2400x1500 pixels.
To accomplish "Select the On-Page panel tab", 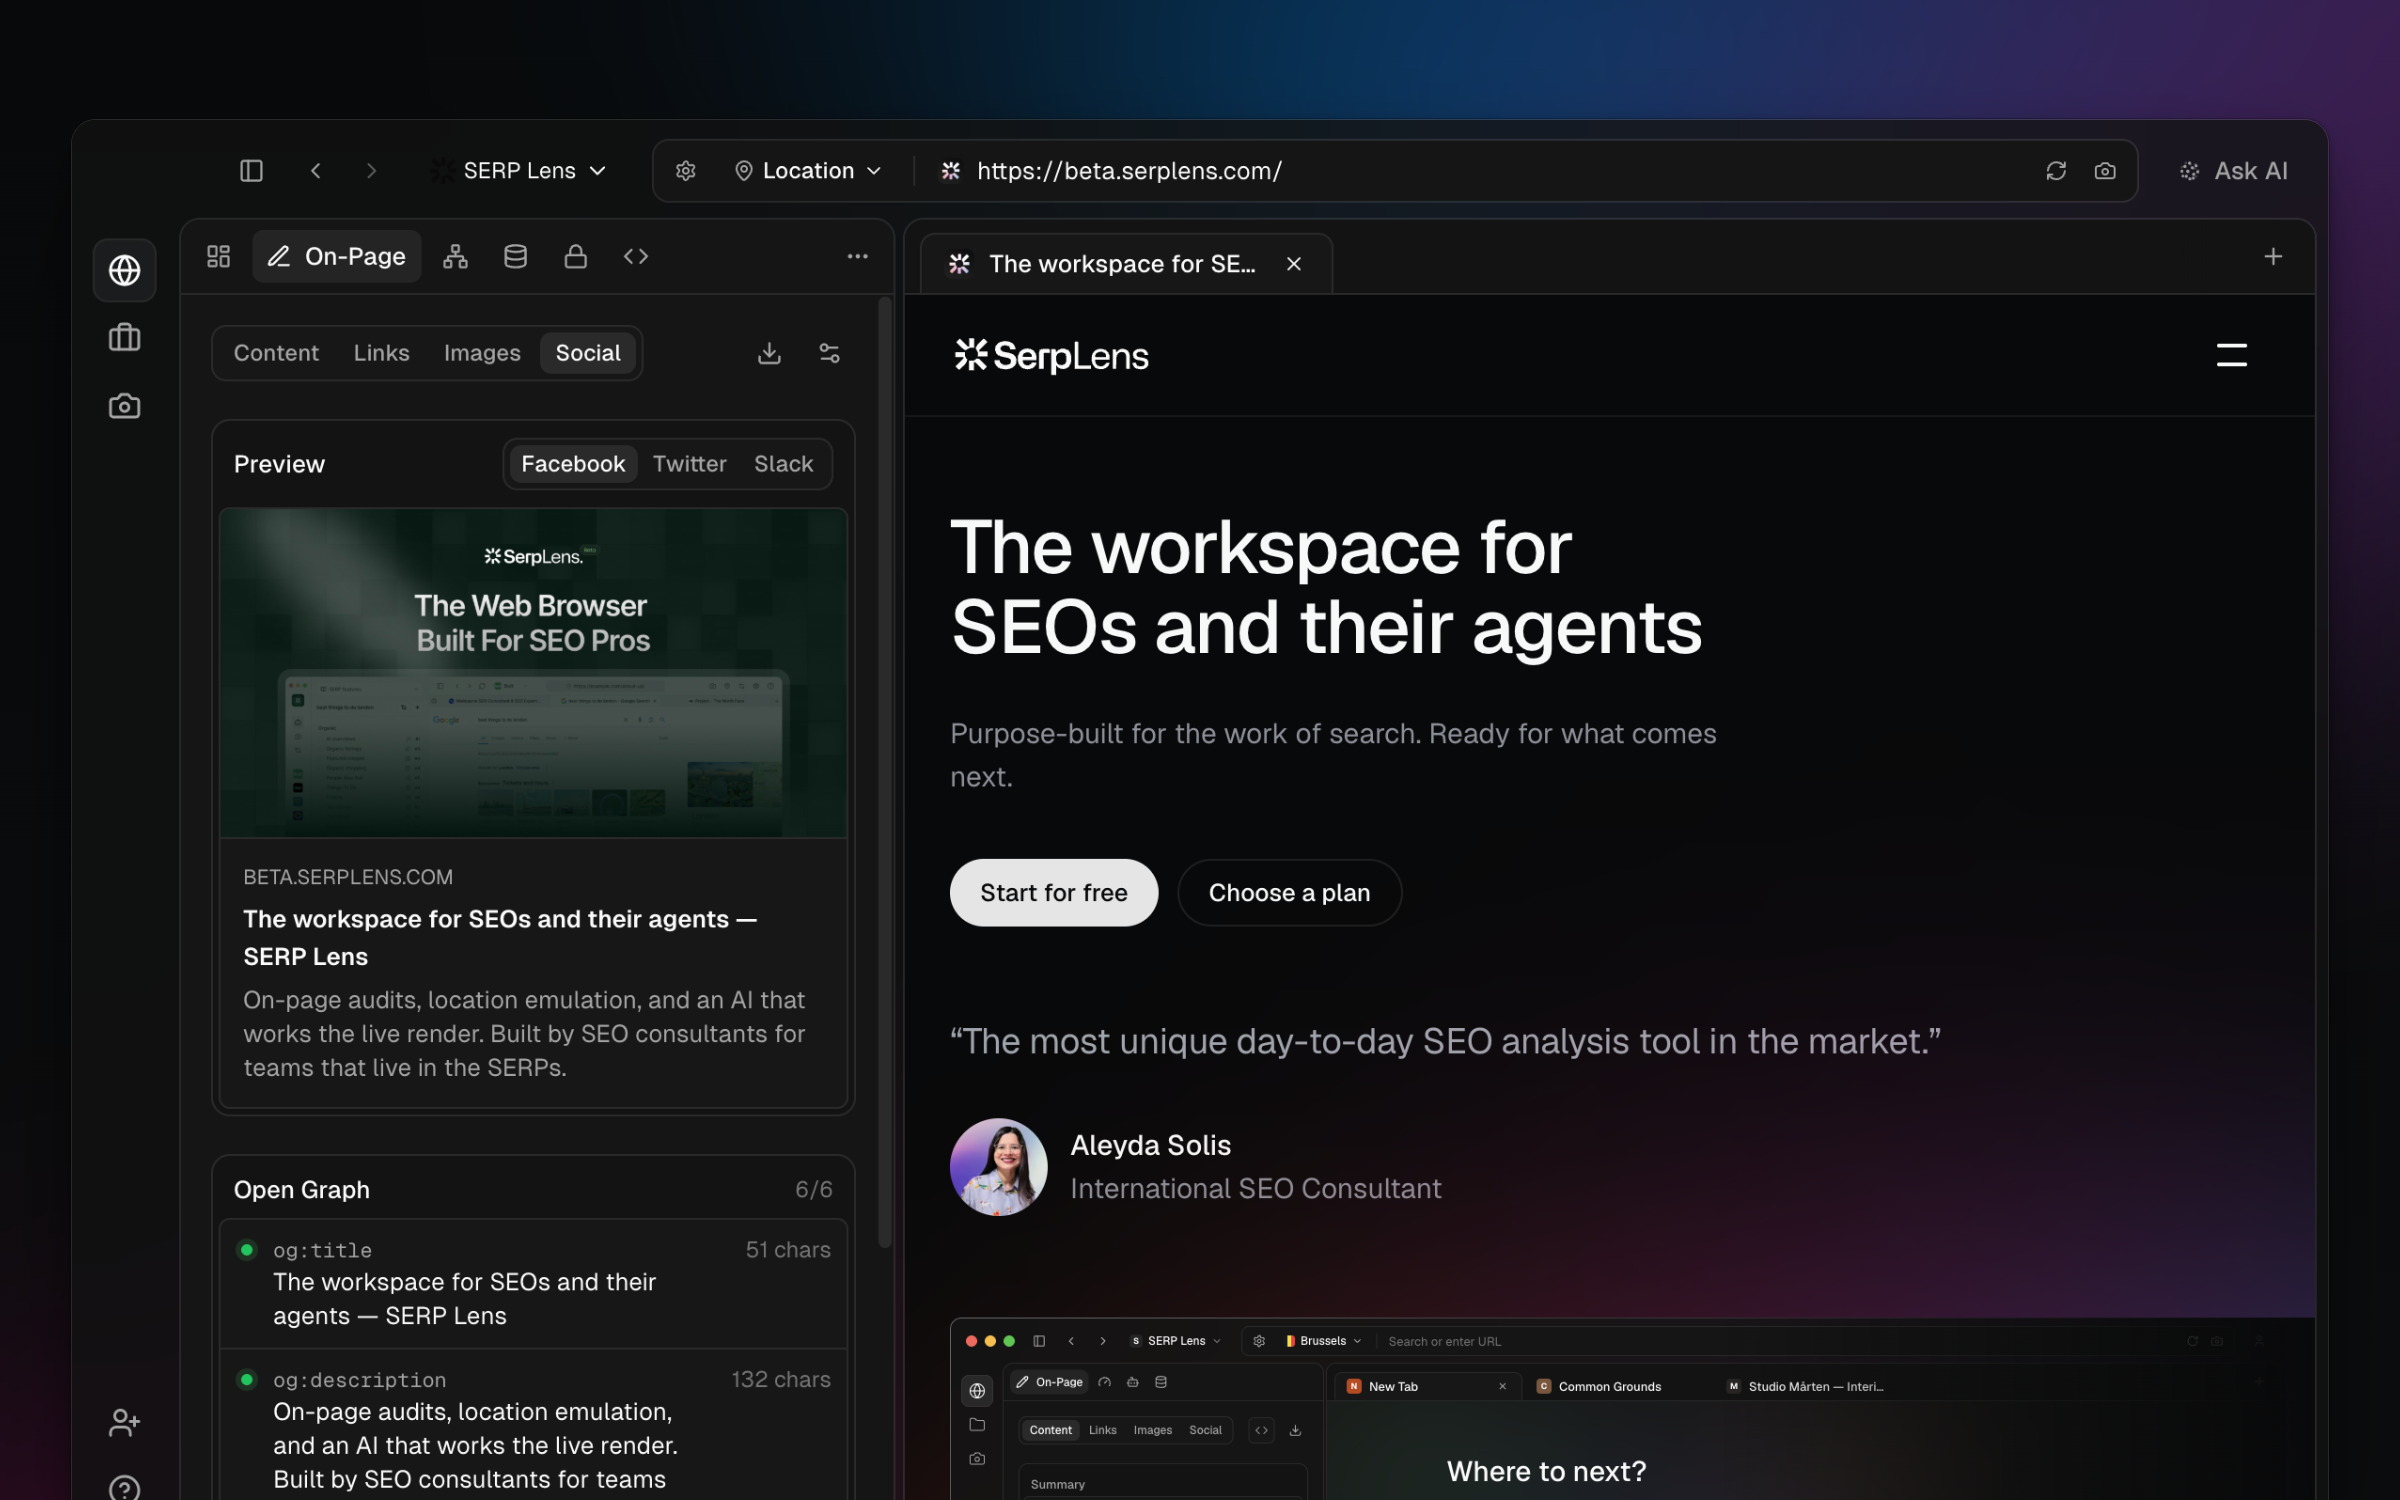I will coord(337,257).
